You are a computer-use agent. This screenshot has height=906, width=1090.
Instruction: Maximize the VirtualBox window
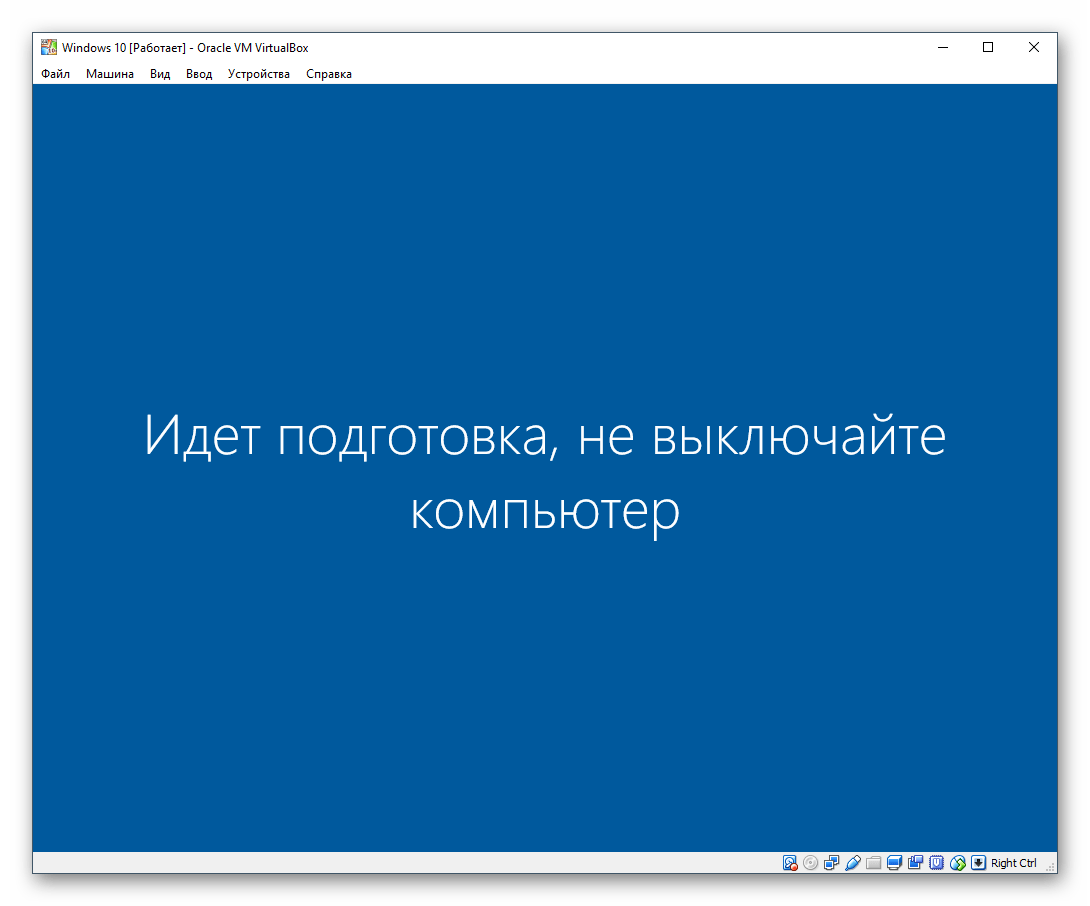point(988,47)
